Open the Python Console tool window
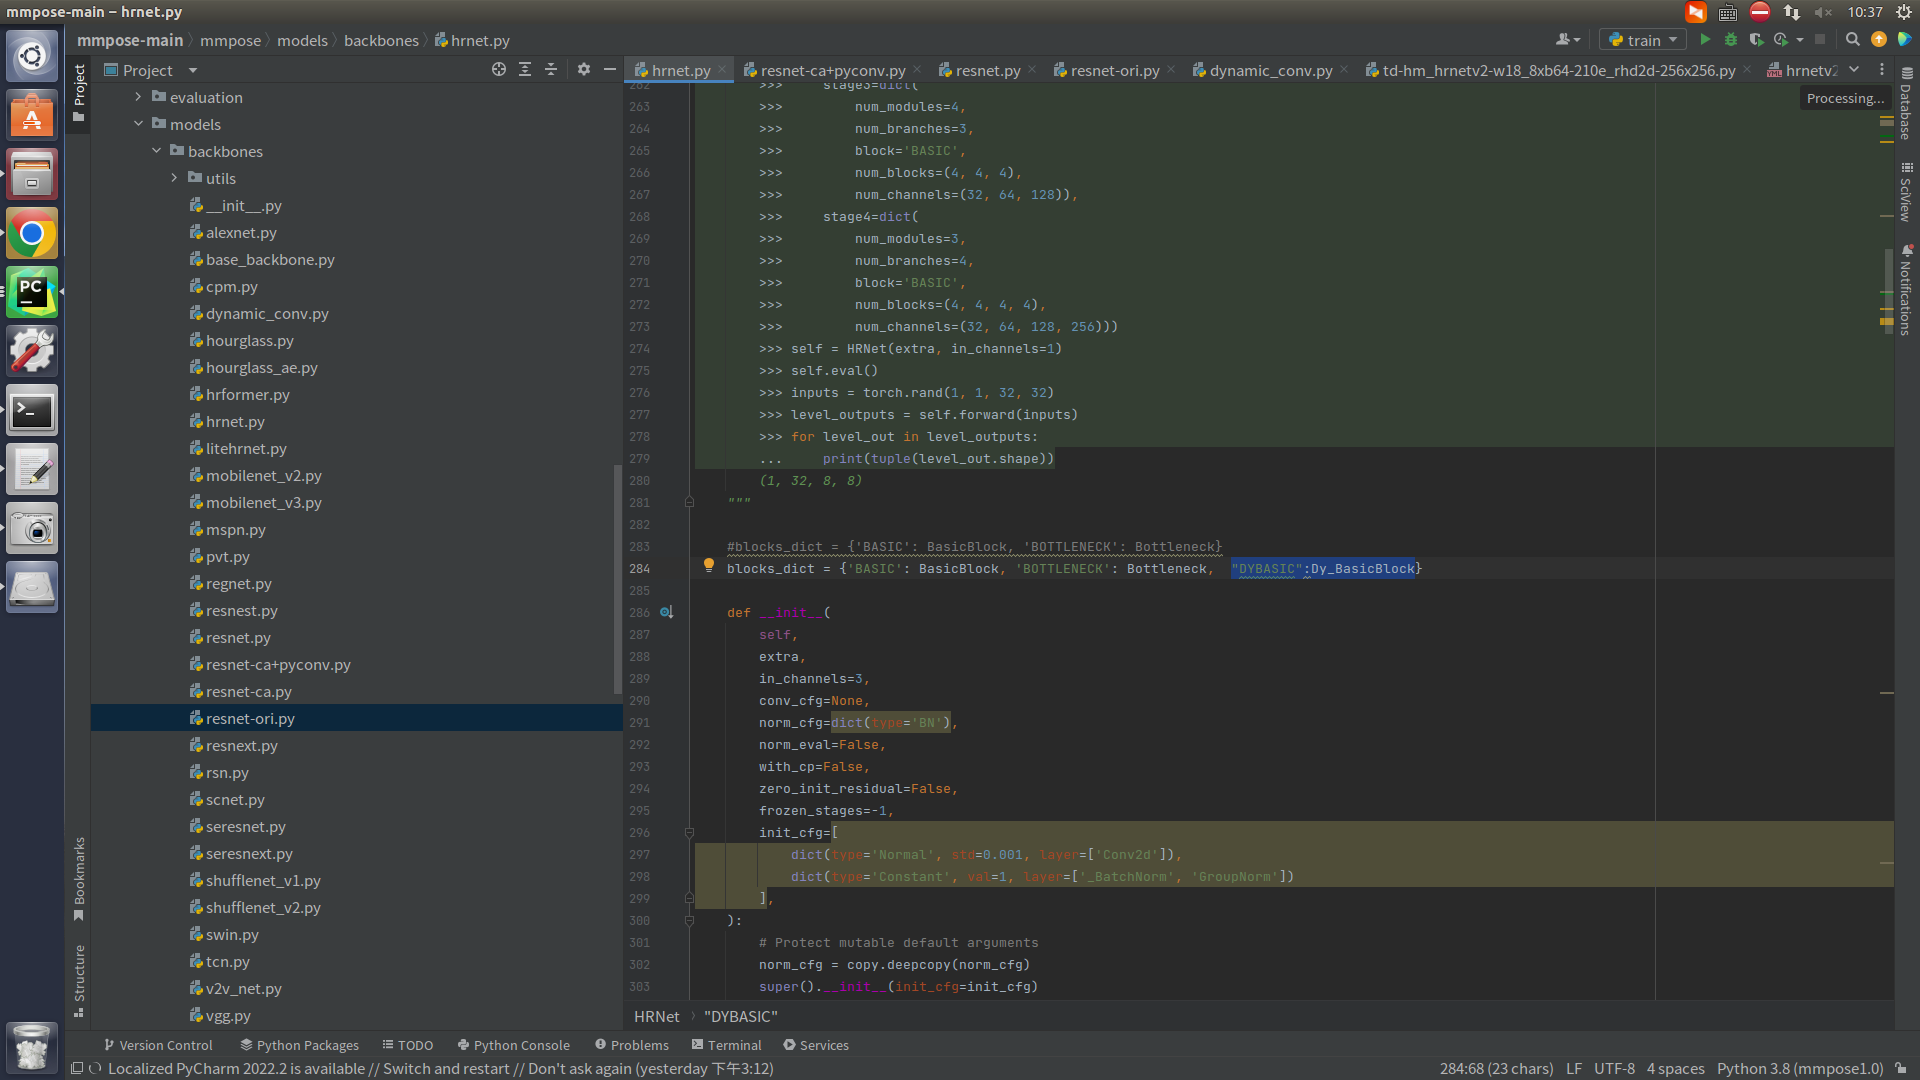 513,1045
